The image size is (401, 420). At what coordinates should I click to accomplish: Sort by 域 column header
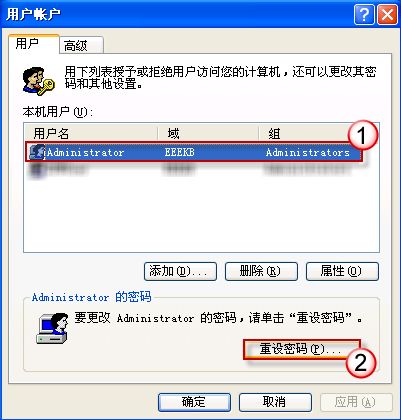coord(208,134)
